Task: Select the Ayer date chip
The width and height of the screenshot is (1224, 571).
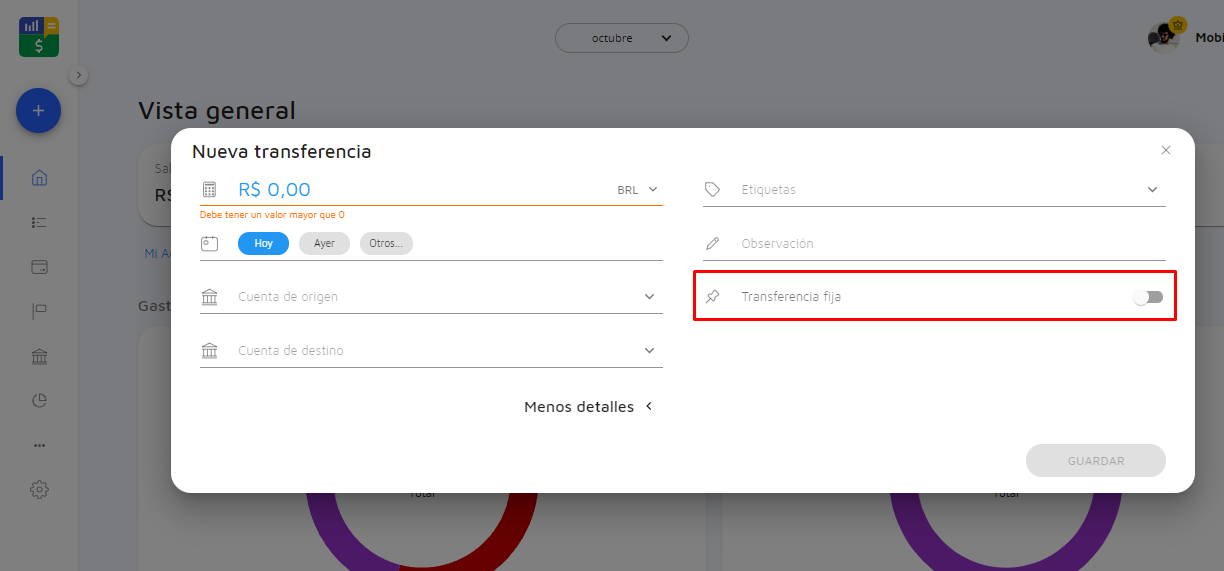Action: 324,243
